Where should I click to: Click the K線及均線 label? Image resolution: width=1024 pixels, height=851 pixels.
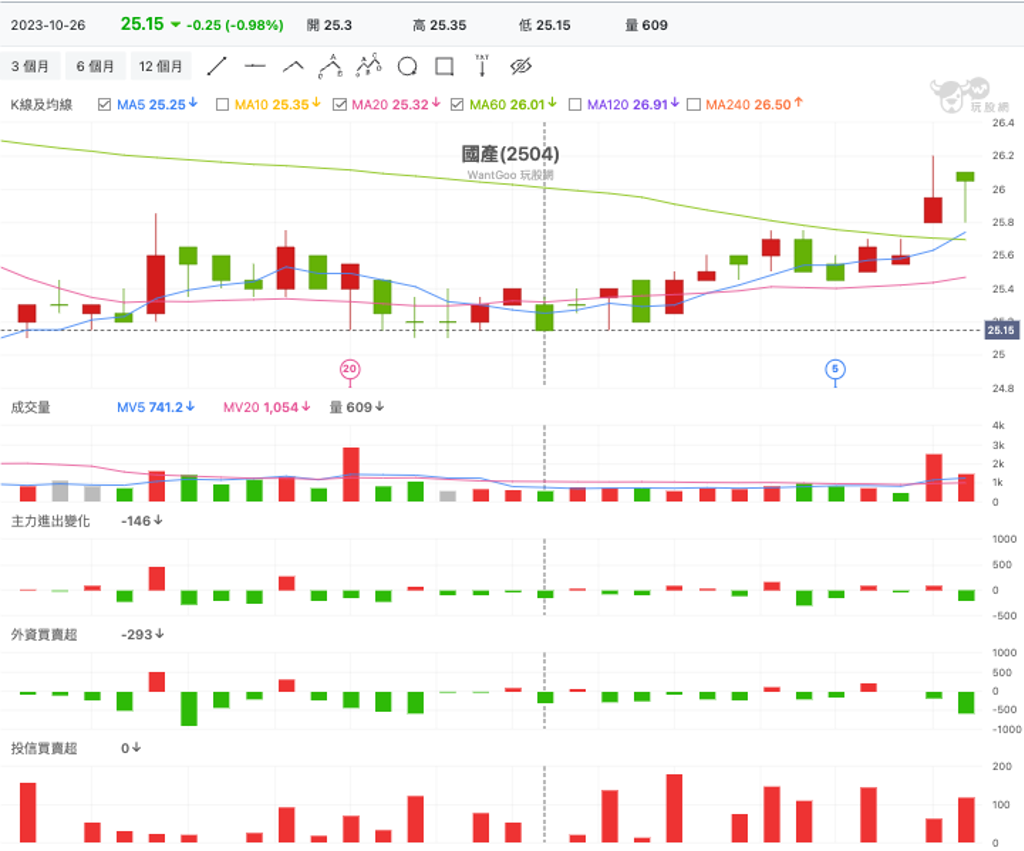click(42, 104)
